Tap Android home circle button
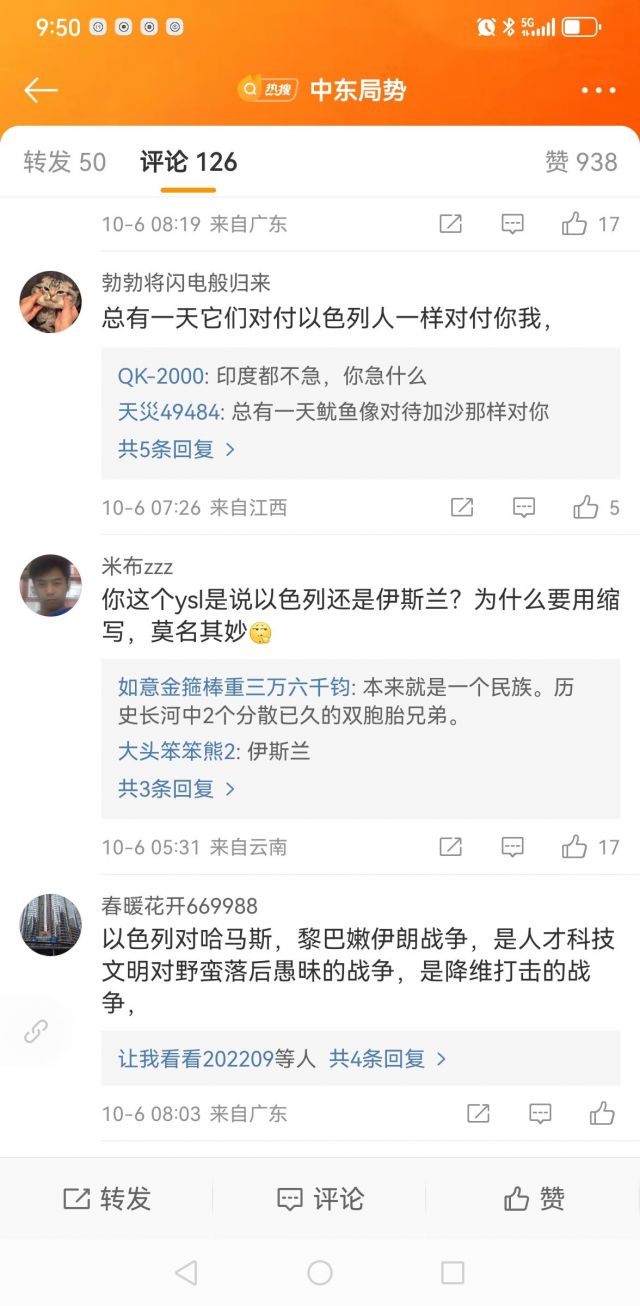640x1306 pixels. [x=320, y=1272]
